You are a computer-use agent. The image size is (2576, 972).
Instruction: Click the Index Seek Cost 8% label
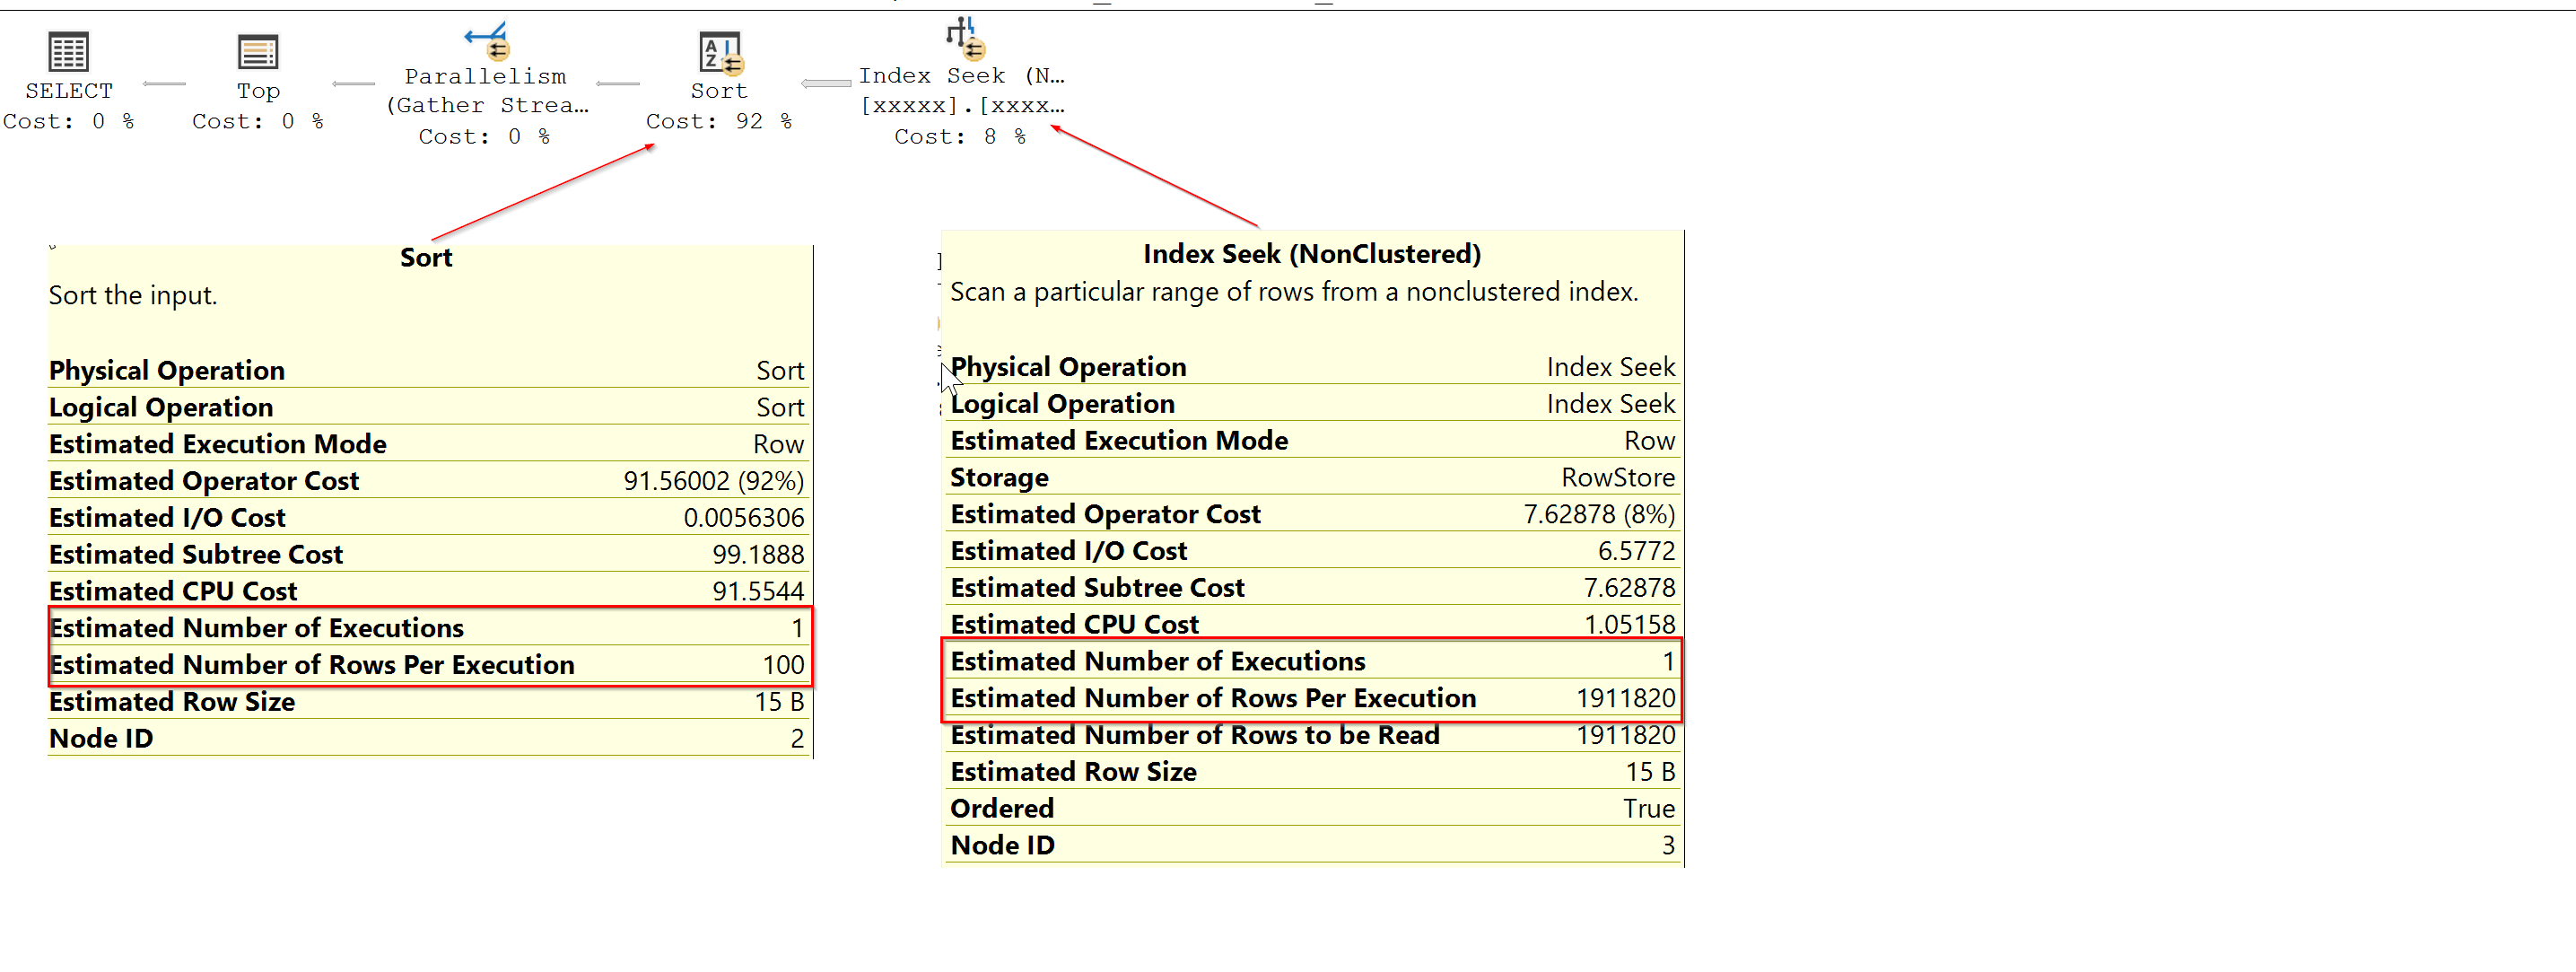point(959,137)
